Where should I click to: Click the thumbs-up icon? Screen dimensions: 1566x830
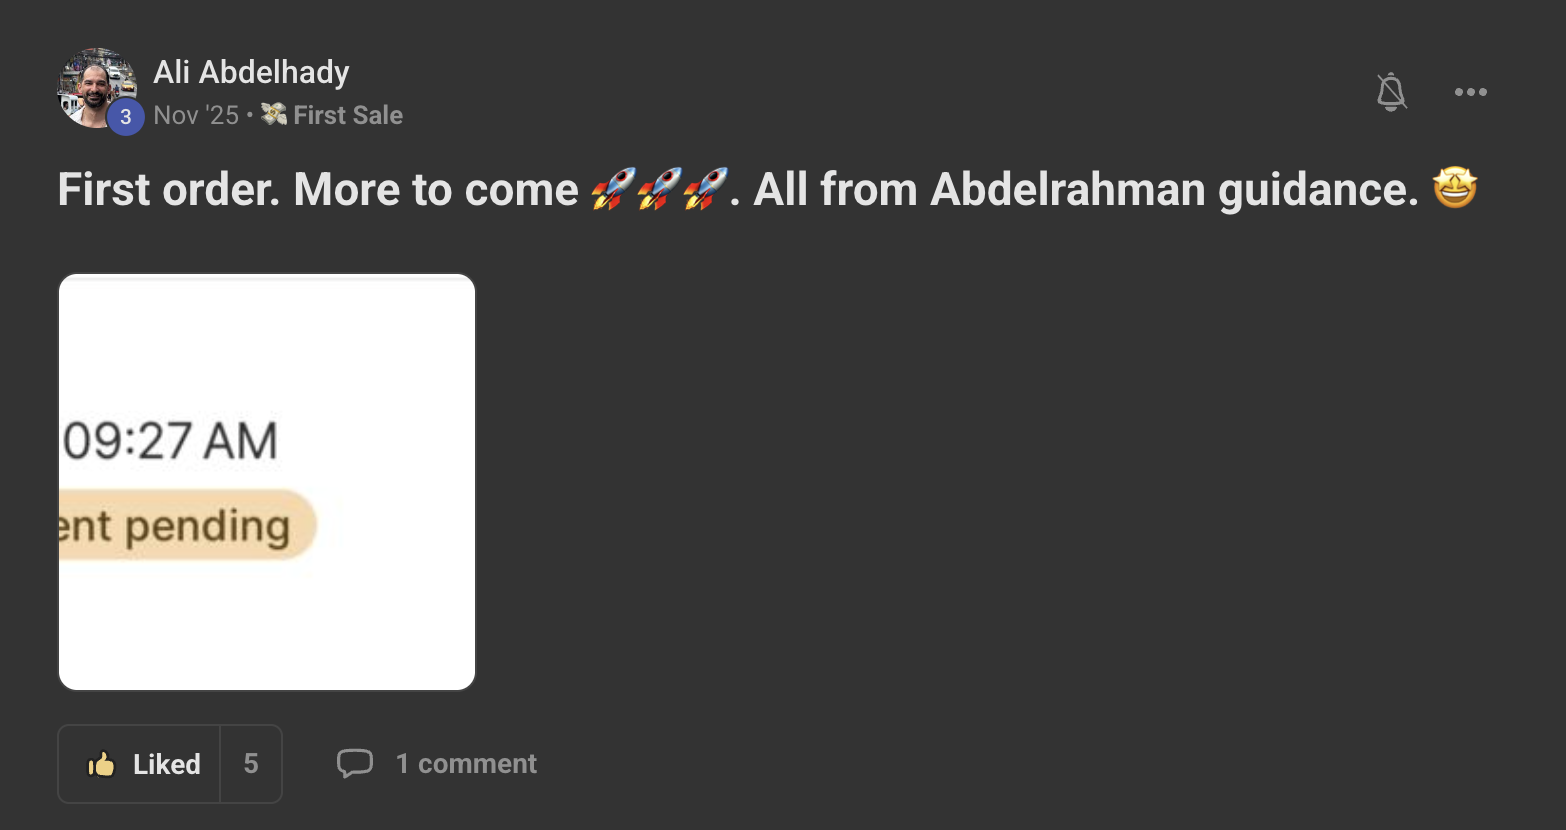tap(101, 765)
